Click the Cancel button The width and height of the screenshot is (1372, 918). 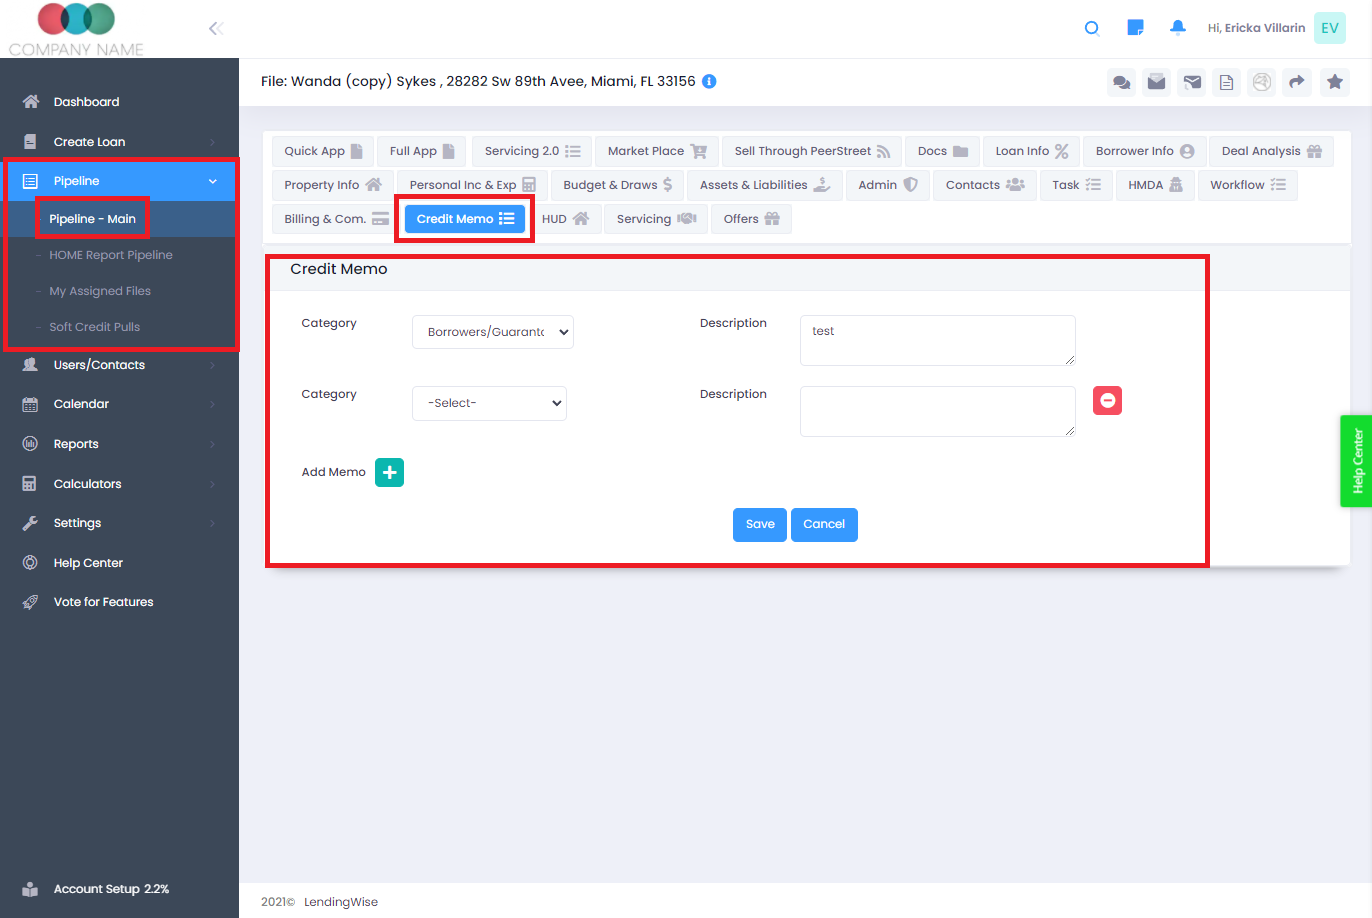[x=824, y=524]
